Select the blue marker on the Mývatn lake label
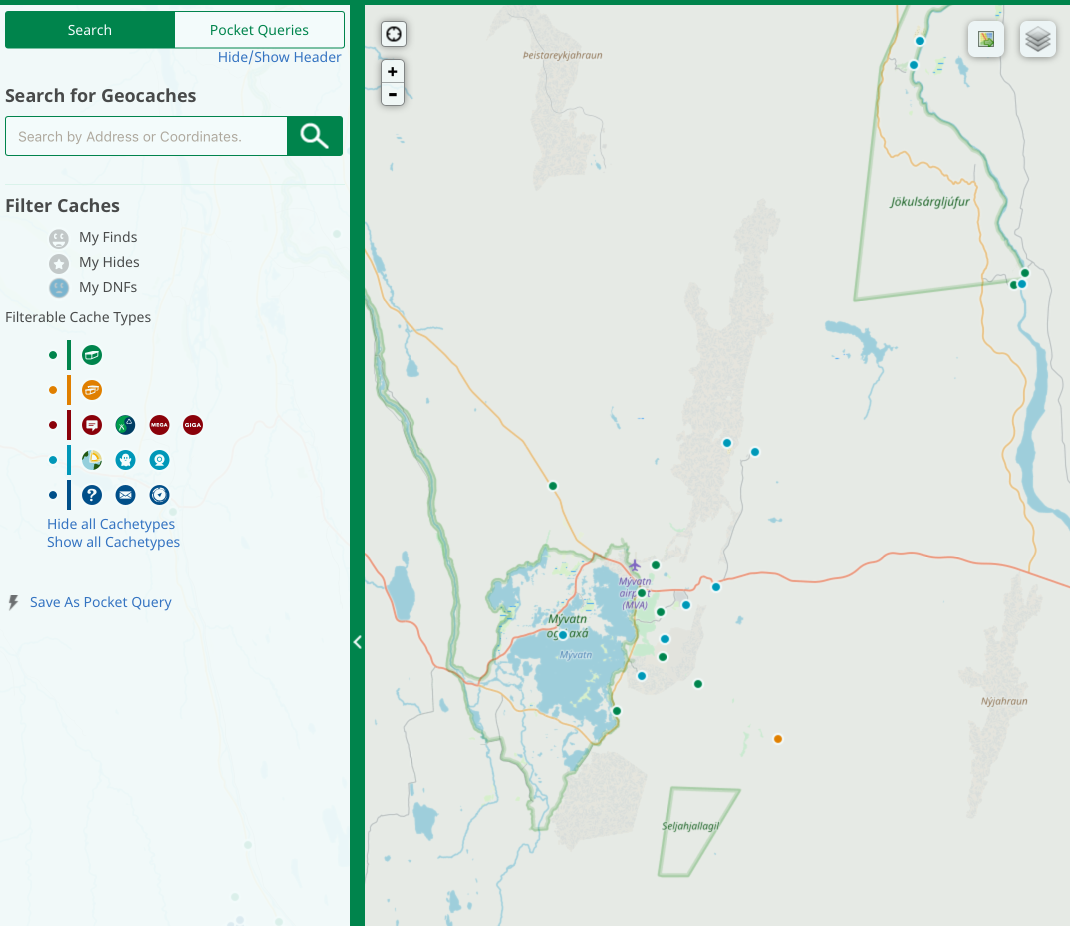 (x=563, y=635)
